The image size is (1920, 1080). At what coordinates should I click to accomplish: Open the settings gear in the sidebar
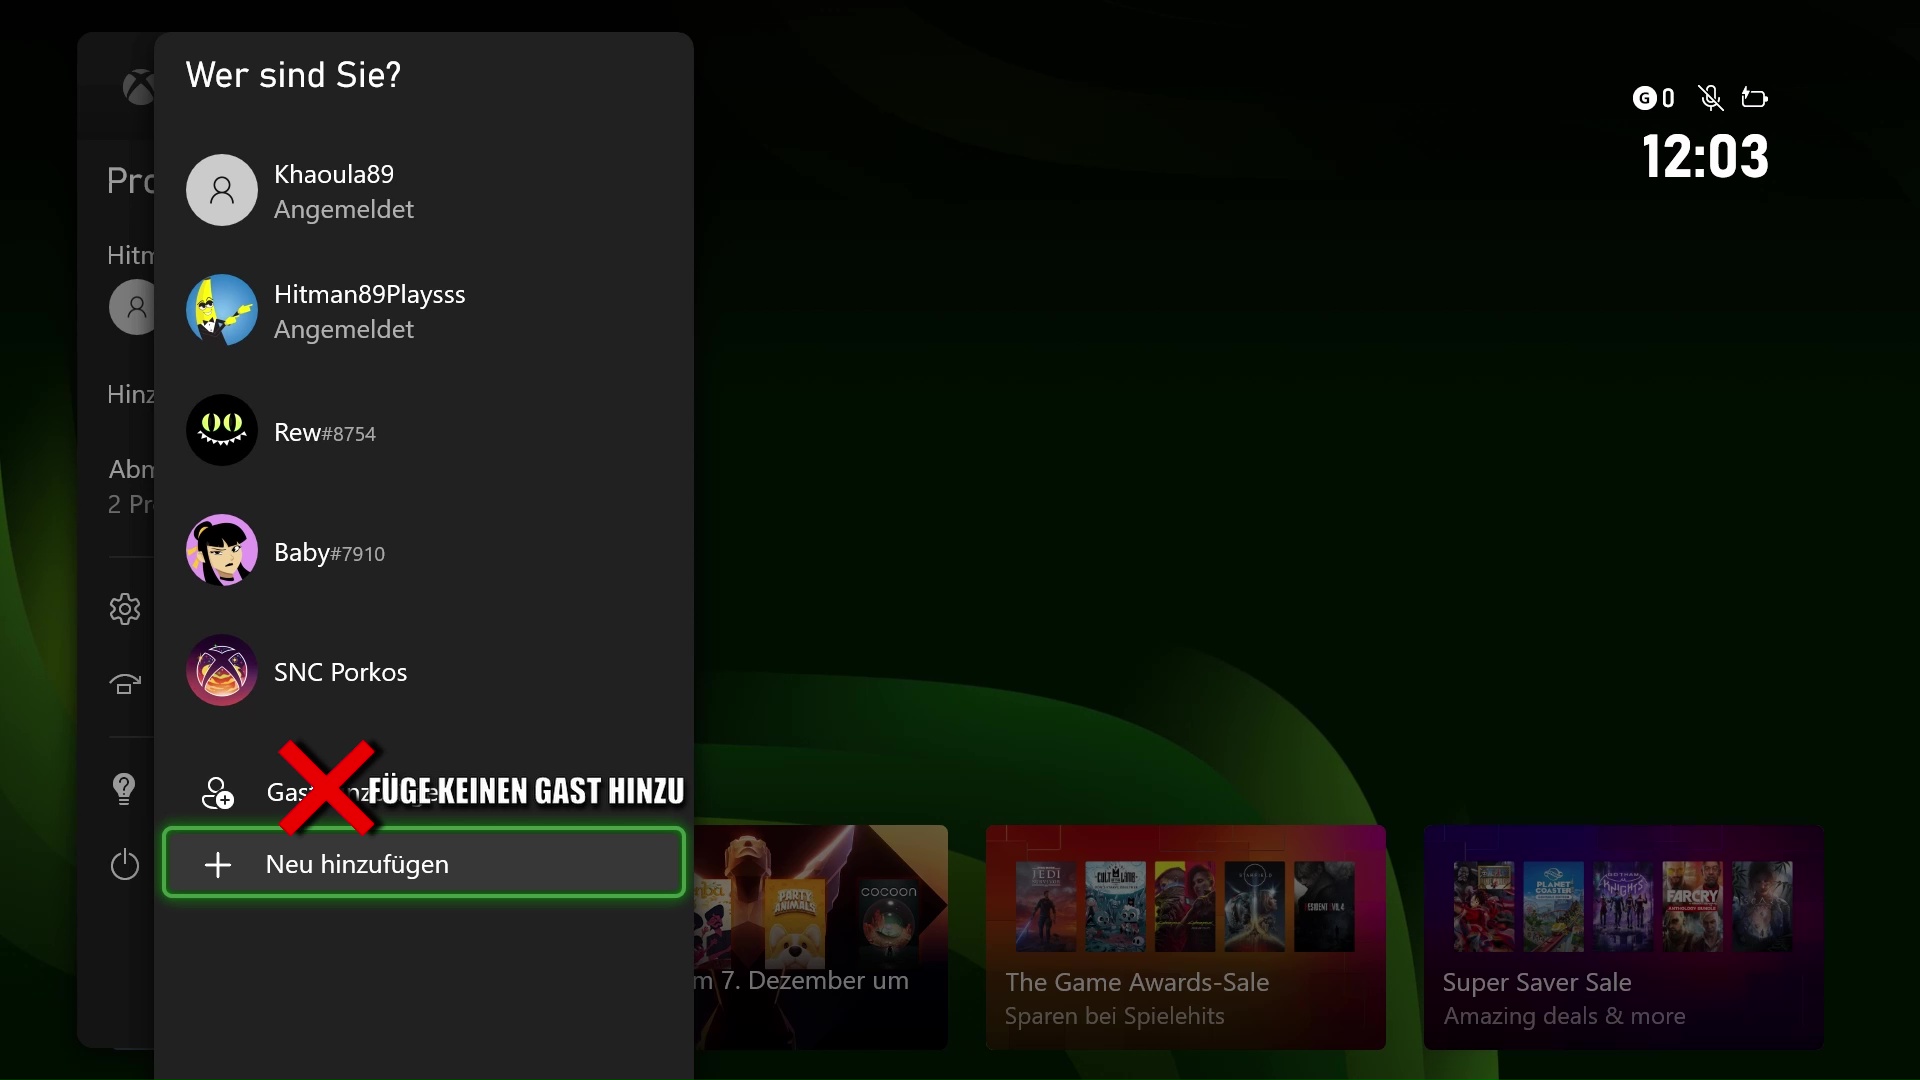(125, 609)
